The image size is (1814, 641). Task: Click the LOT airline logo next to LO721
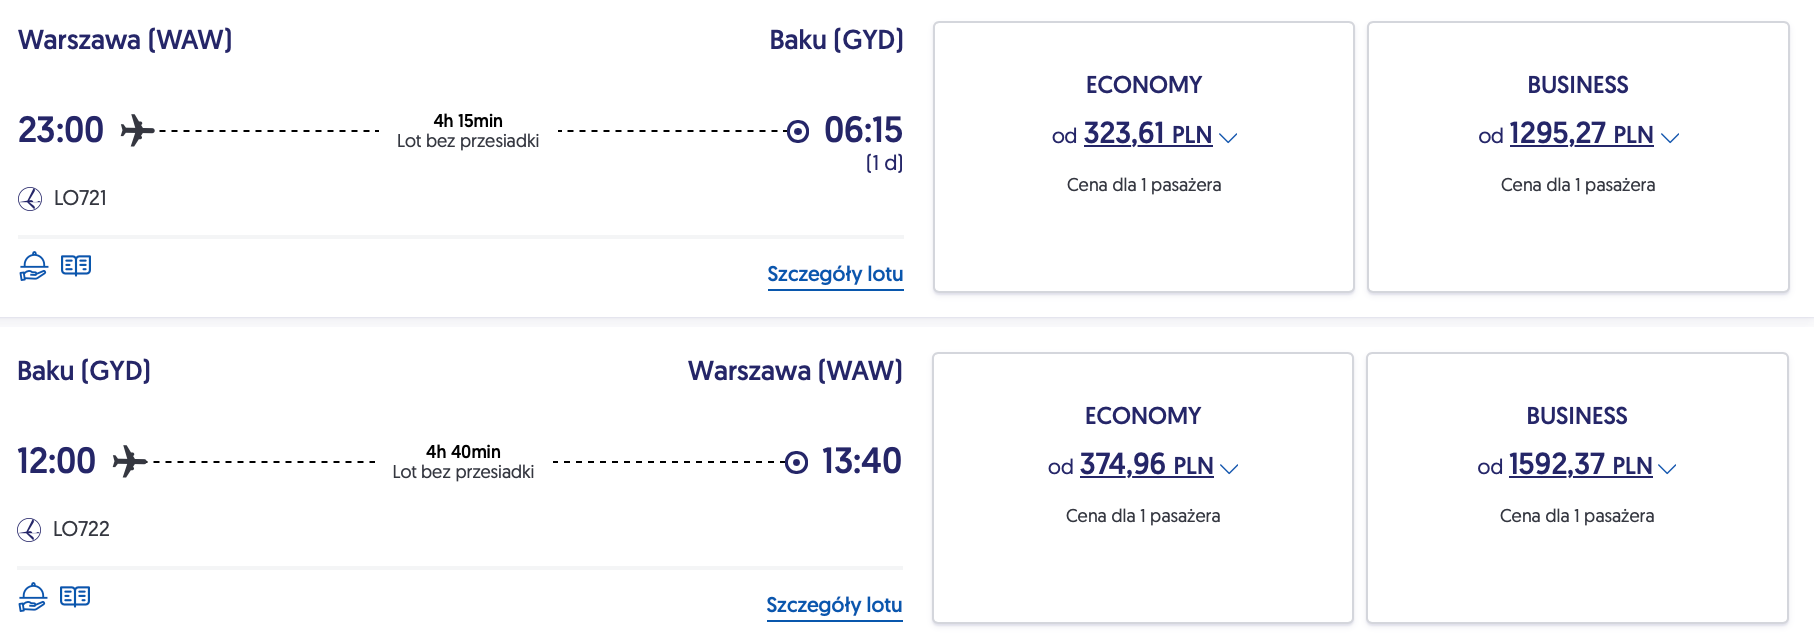pyautogui.click(x=30, y=199)
